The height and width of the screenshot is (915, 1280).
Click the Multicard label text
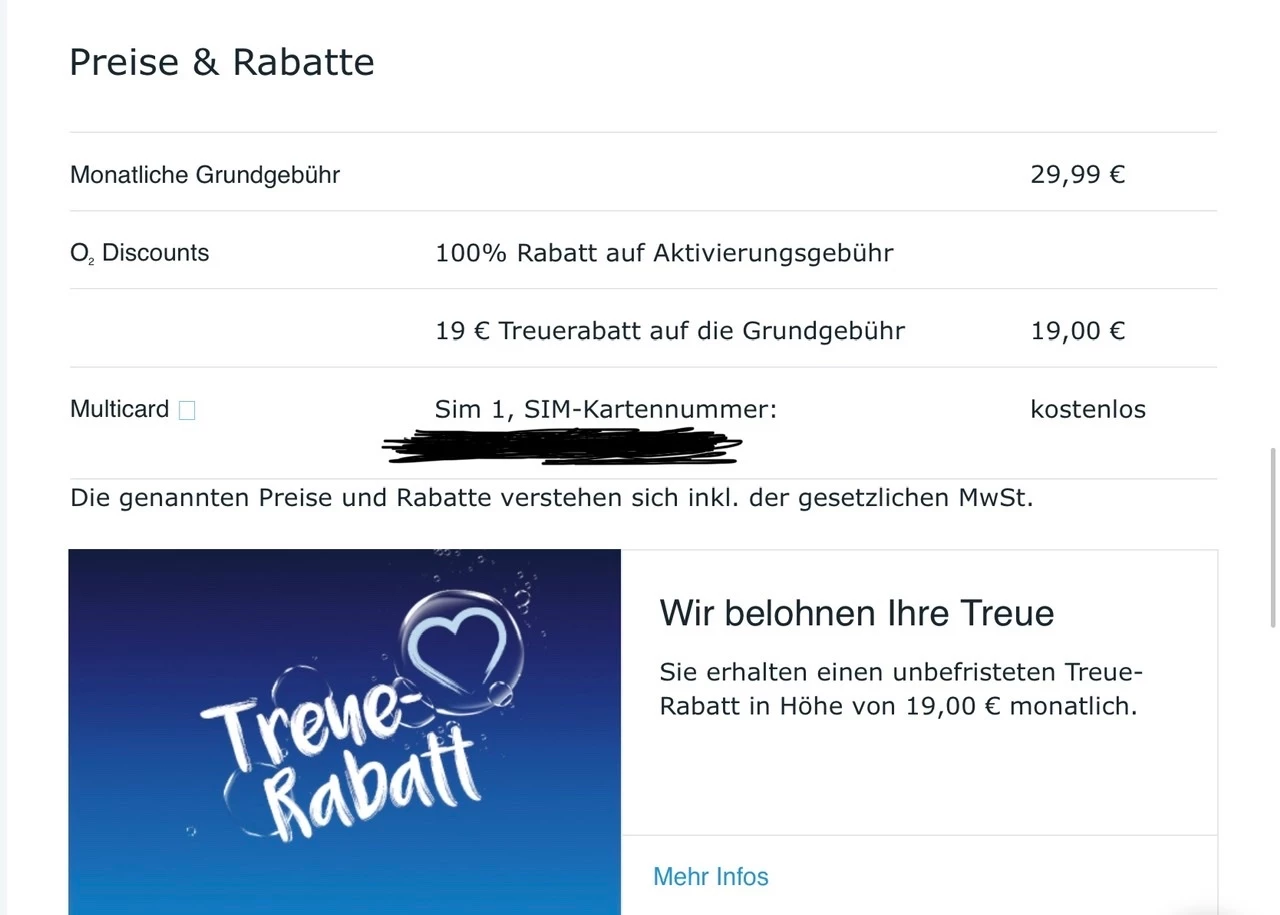[x=119, y=409]
